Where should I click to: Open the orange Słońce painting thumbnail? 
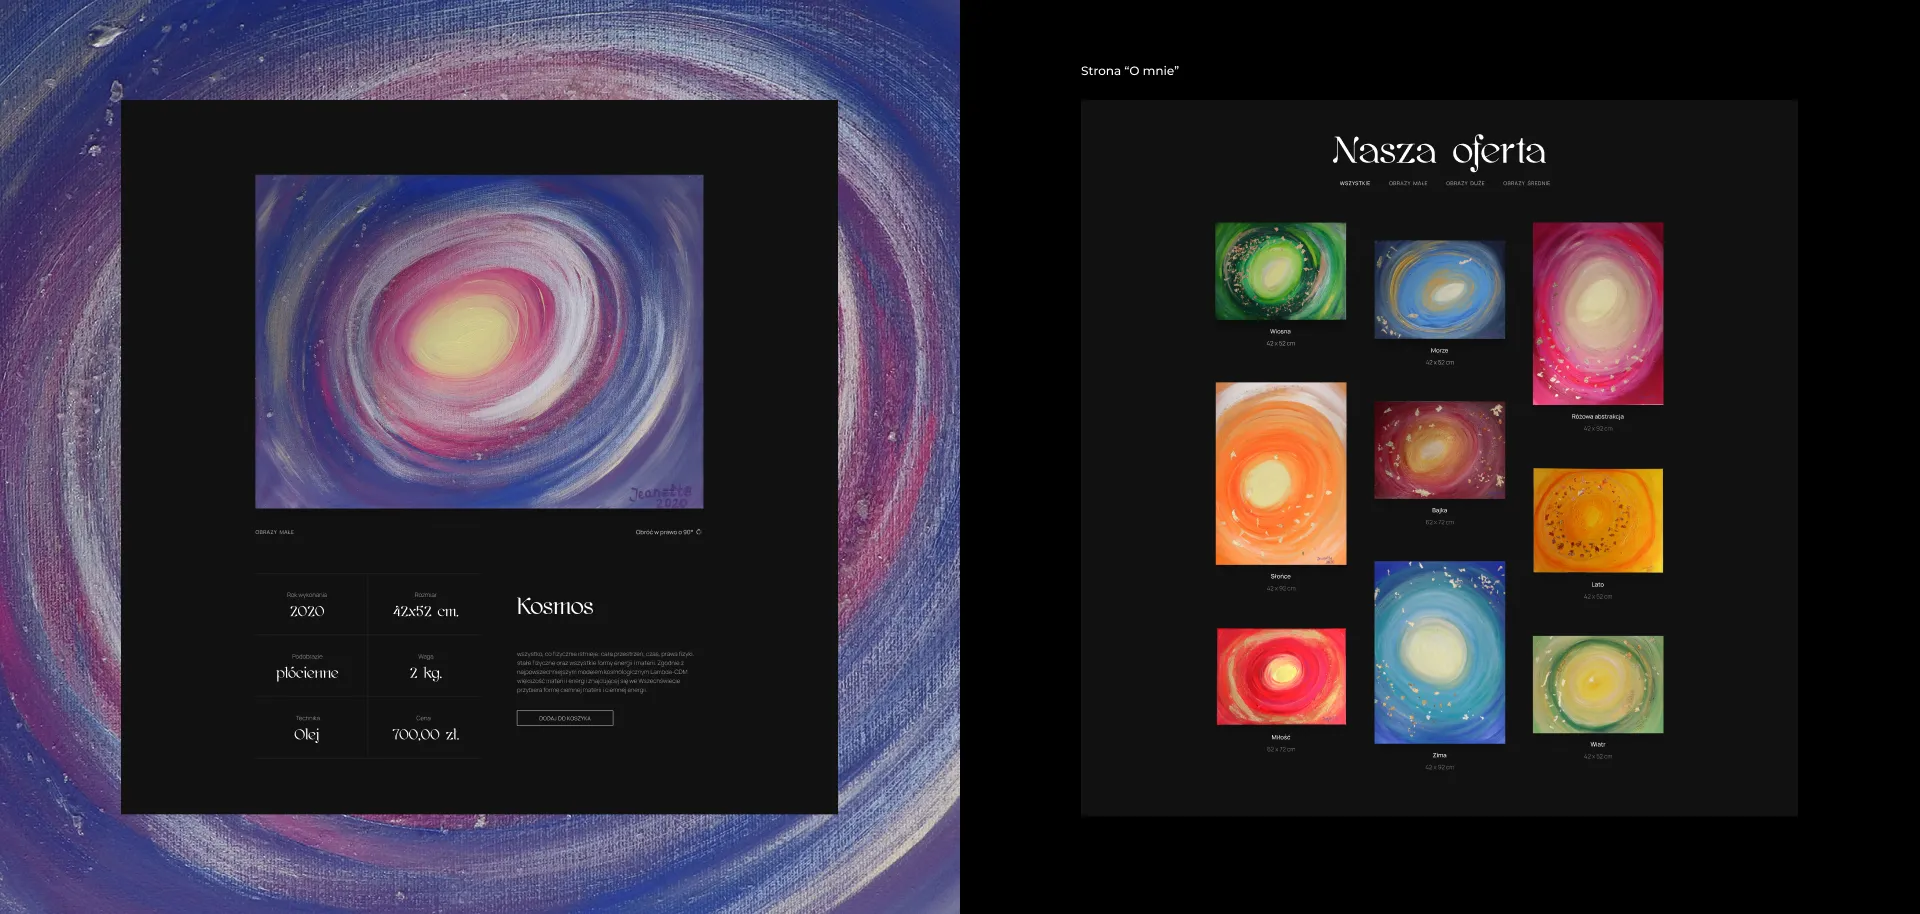1281,473
